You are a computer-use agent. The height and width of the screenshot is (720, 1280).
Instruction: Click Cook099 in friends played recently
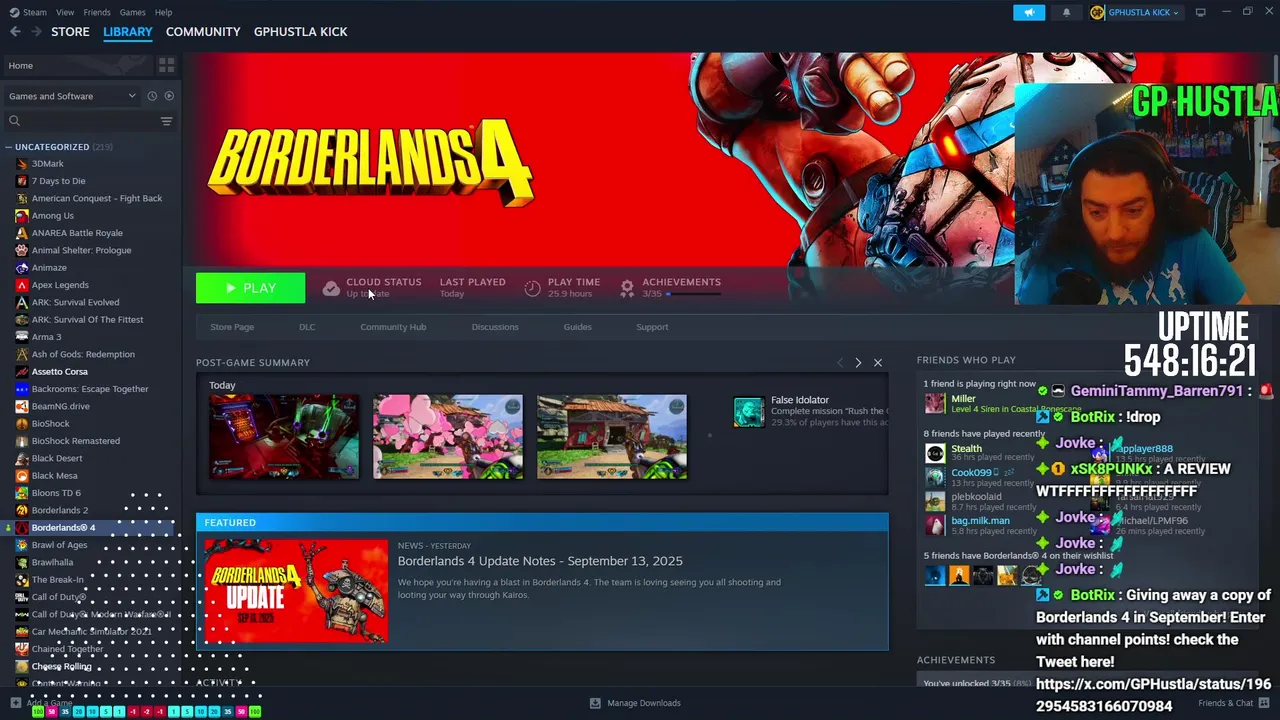click(x=971, y=473)
